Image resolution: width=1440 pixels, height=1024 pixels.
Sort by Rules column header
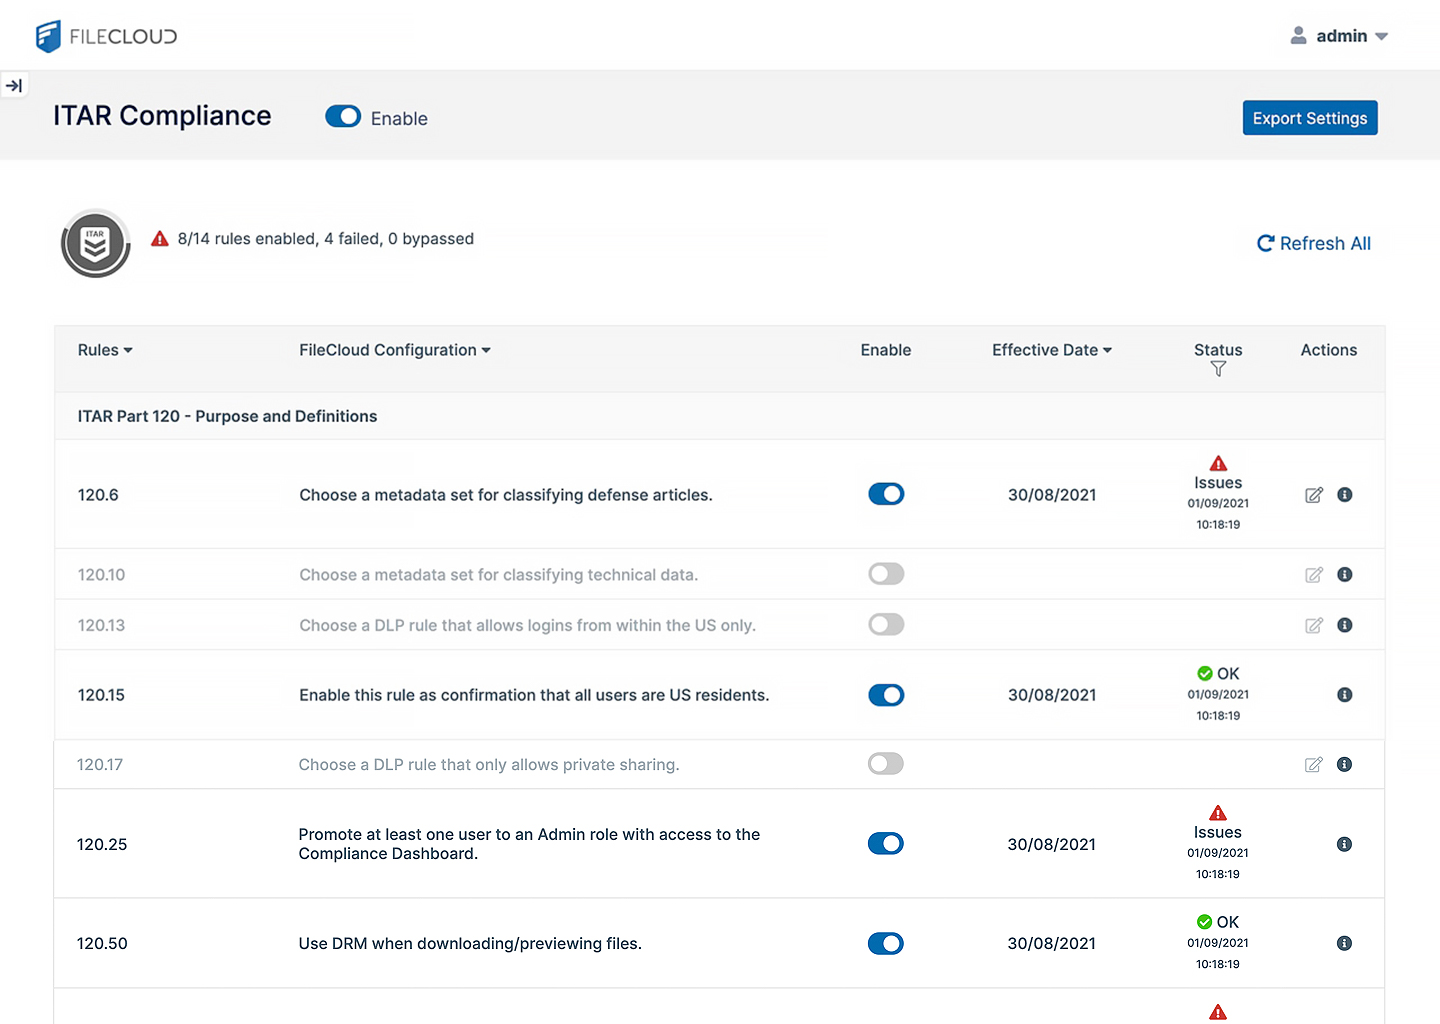[x=105, y=350]
